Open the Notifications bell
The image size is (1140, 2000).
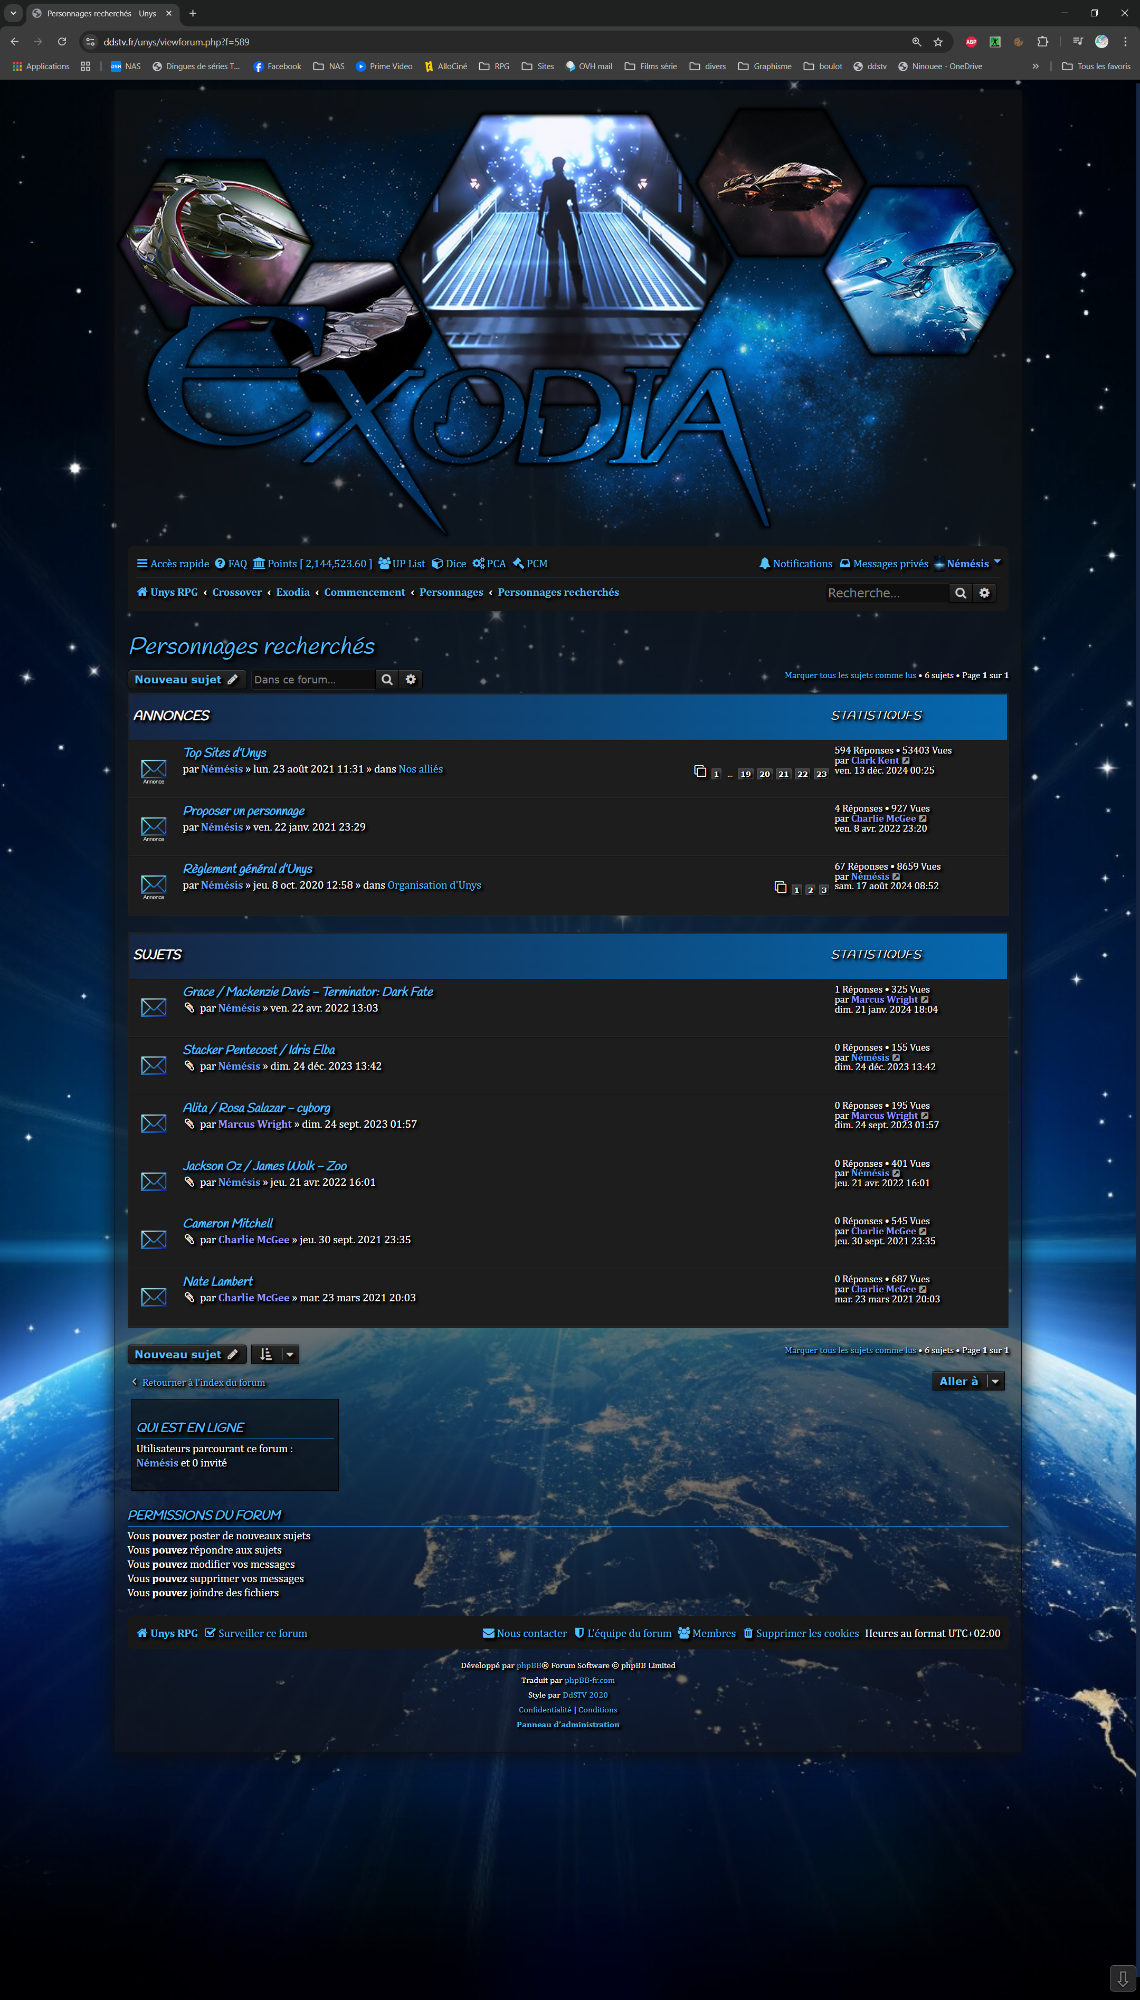point(796,564)
